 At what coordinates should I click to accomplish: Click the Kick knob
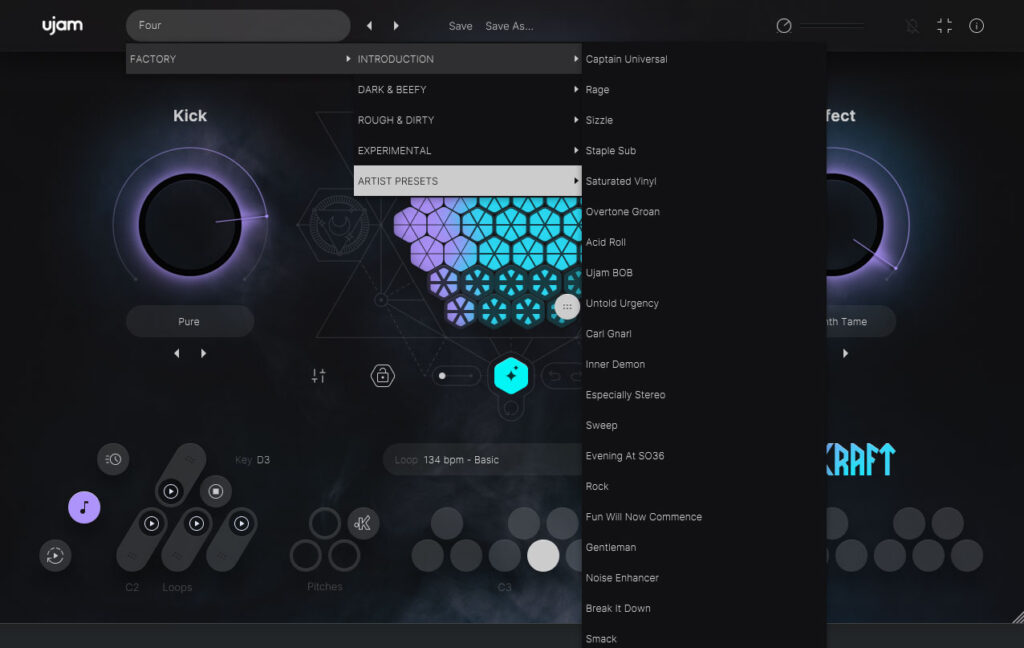tap(190, 225)
